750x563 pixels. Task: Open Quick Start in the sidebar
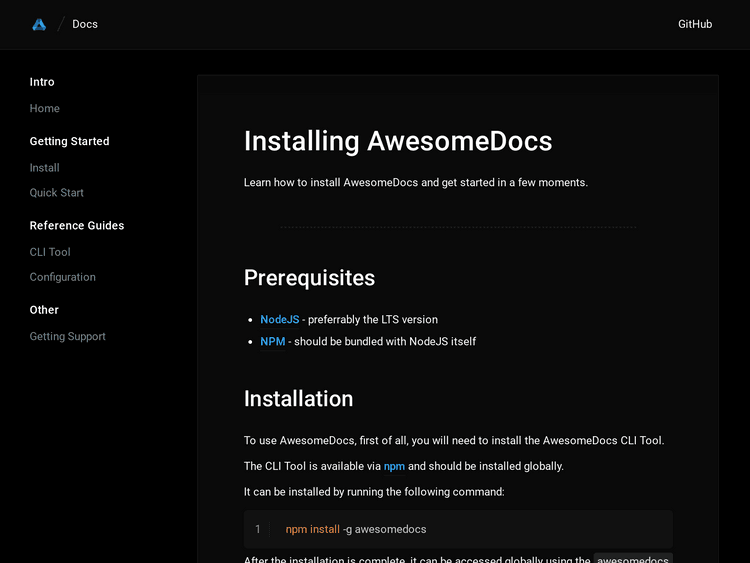(x=56, y=193)
